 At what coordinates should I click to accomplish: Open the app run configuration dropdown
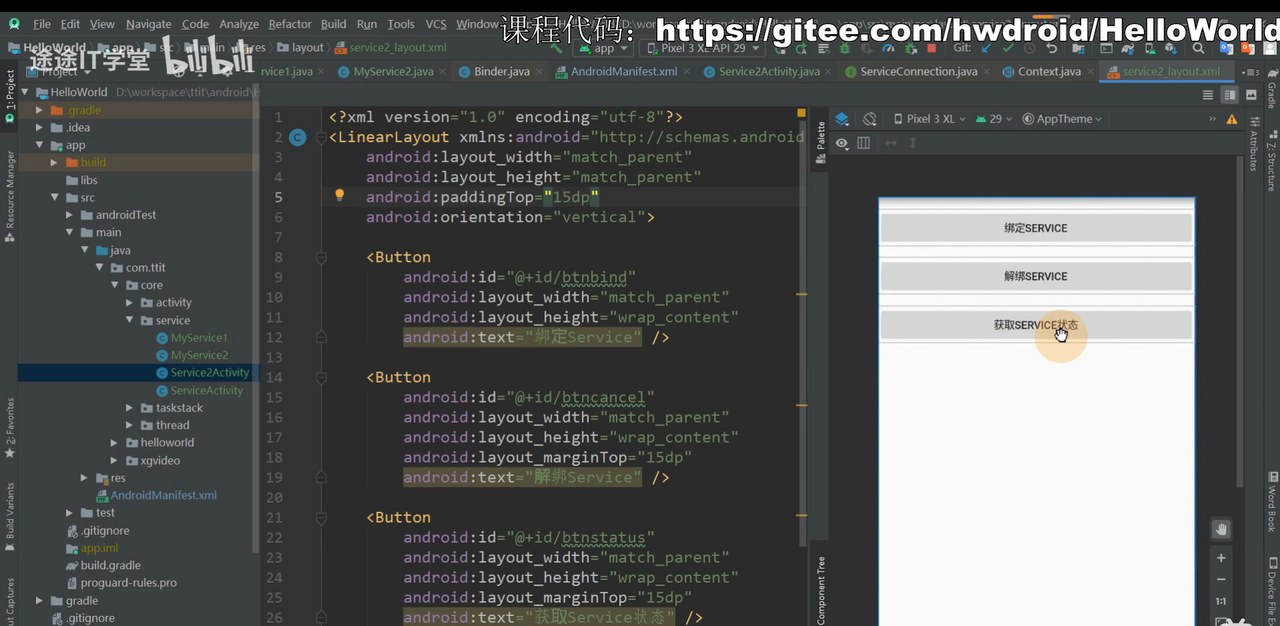point(603,48)
